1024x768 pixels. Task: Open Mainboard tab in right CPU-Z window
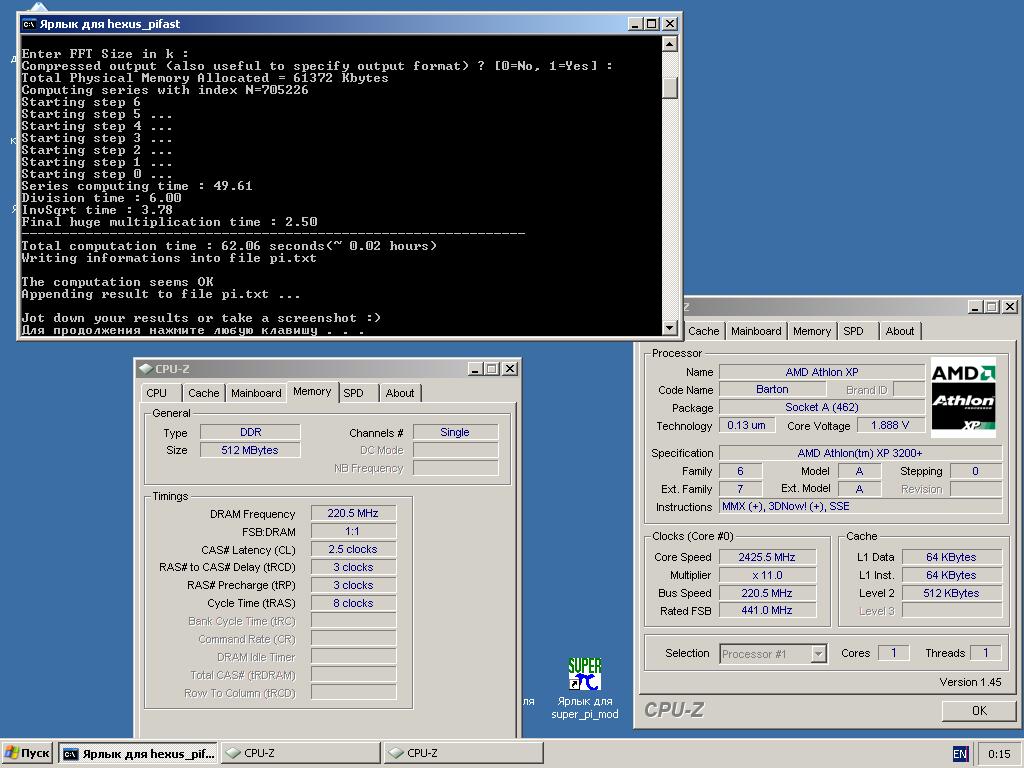coord(756,331)
